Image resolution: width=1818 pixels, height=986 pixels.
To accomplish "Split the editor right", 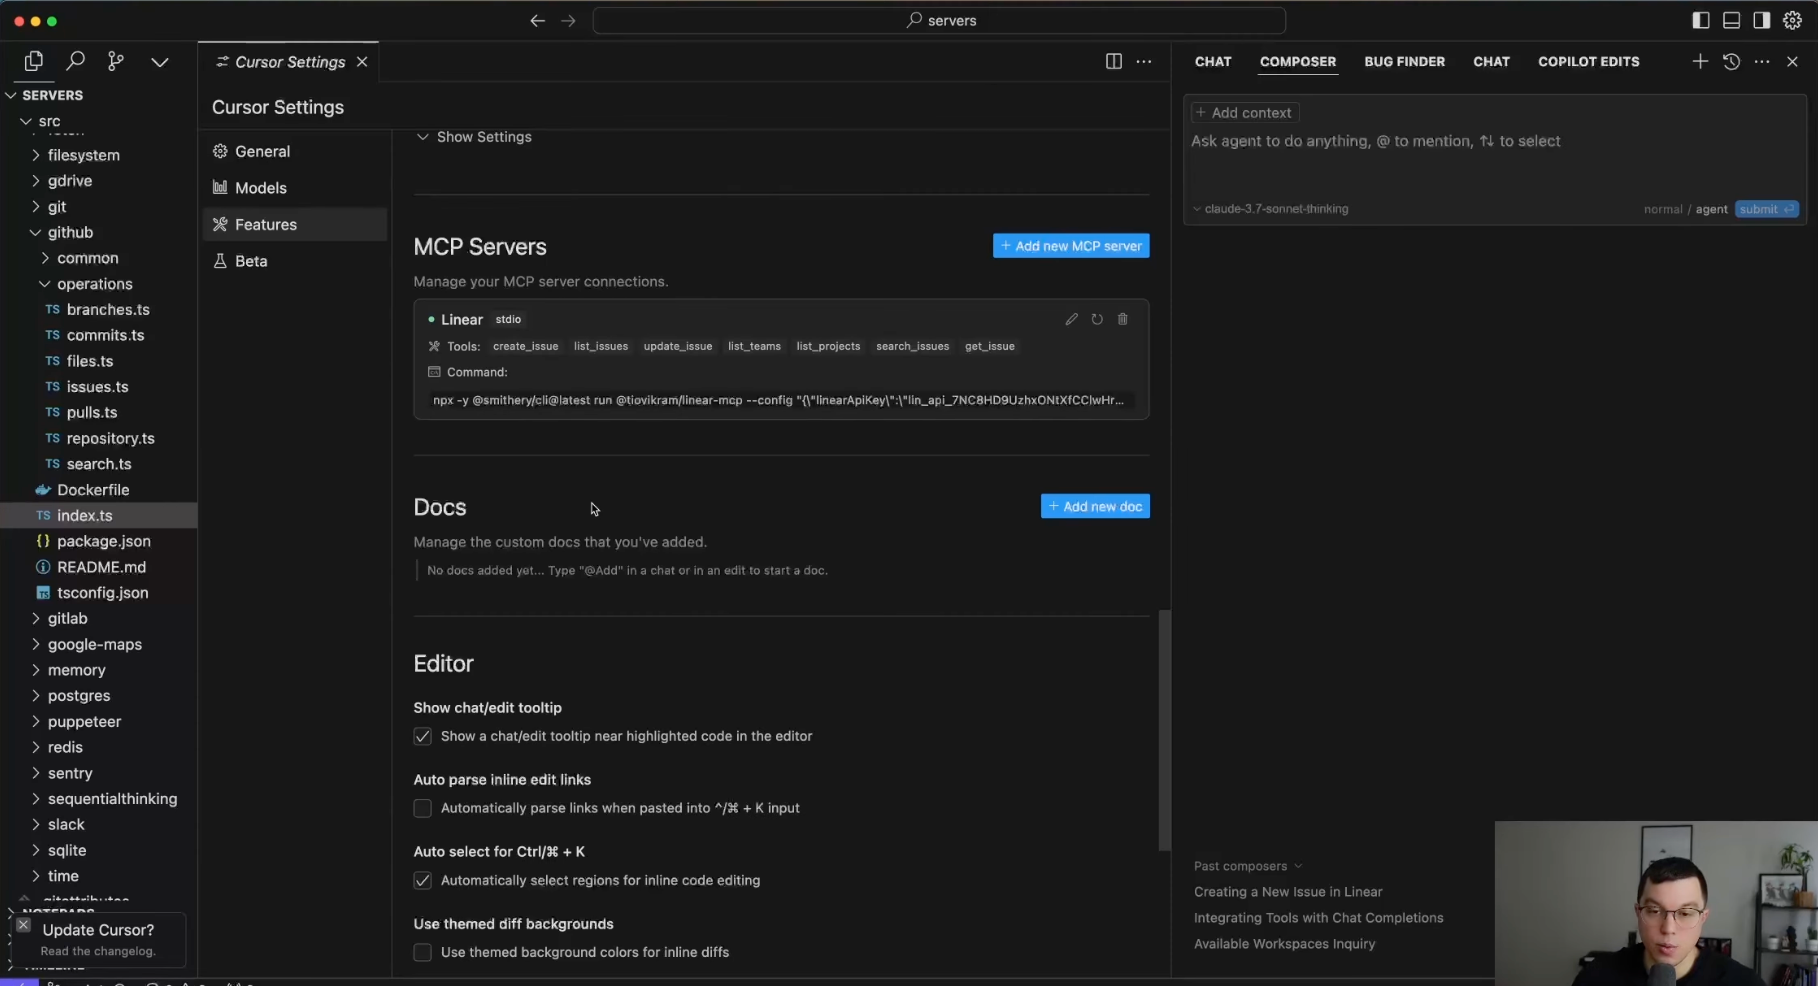I will 1113,61.
